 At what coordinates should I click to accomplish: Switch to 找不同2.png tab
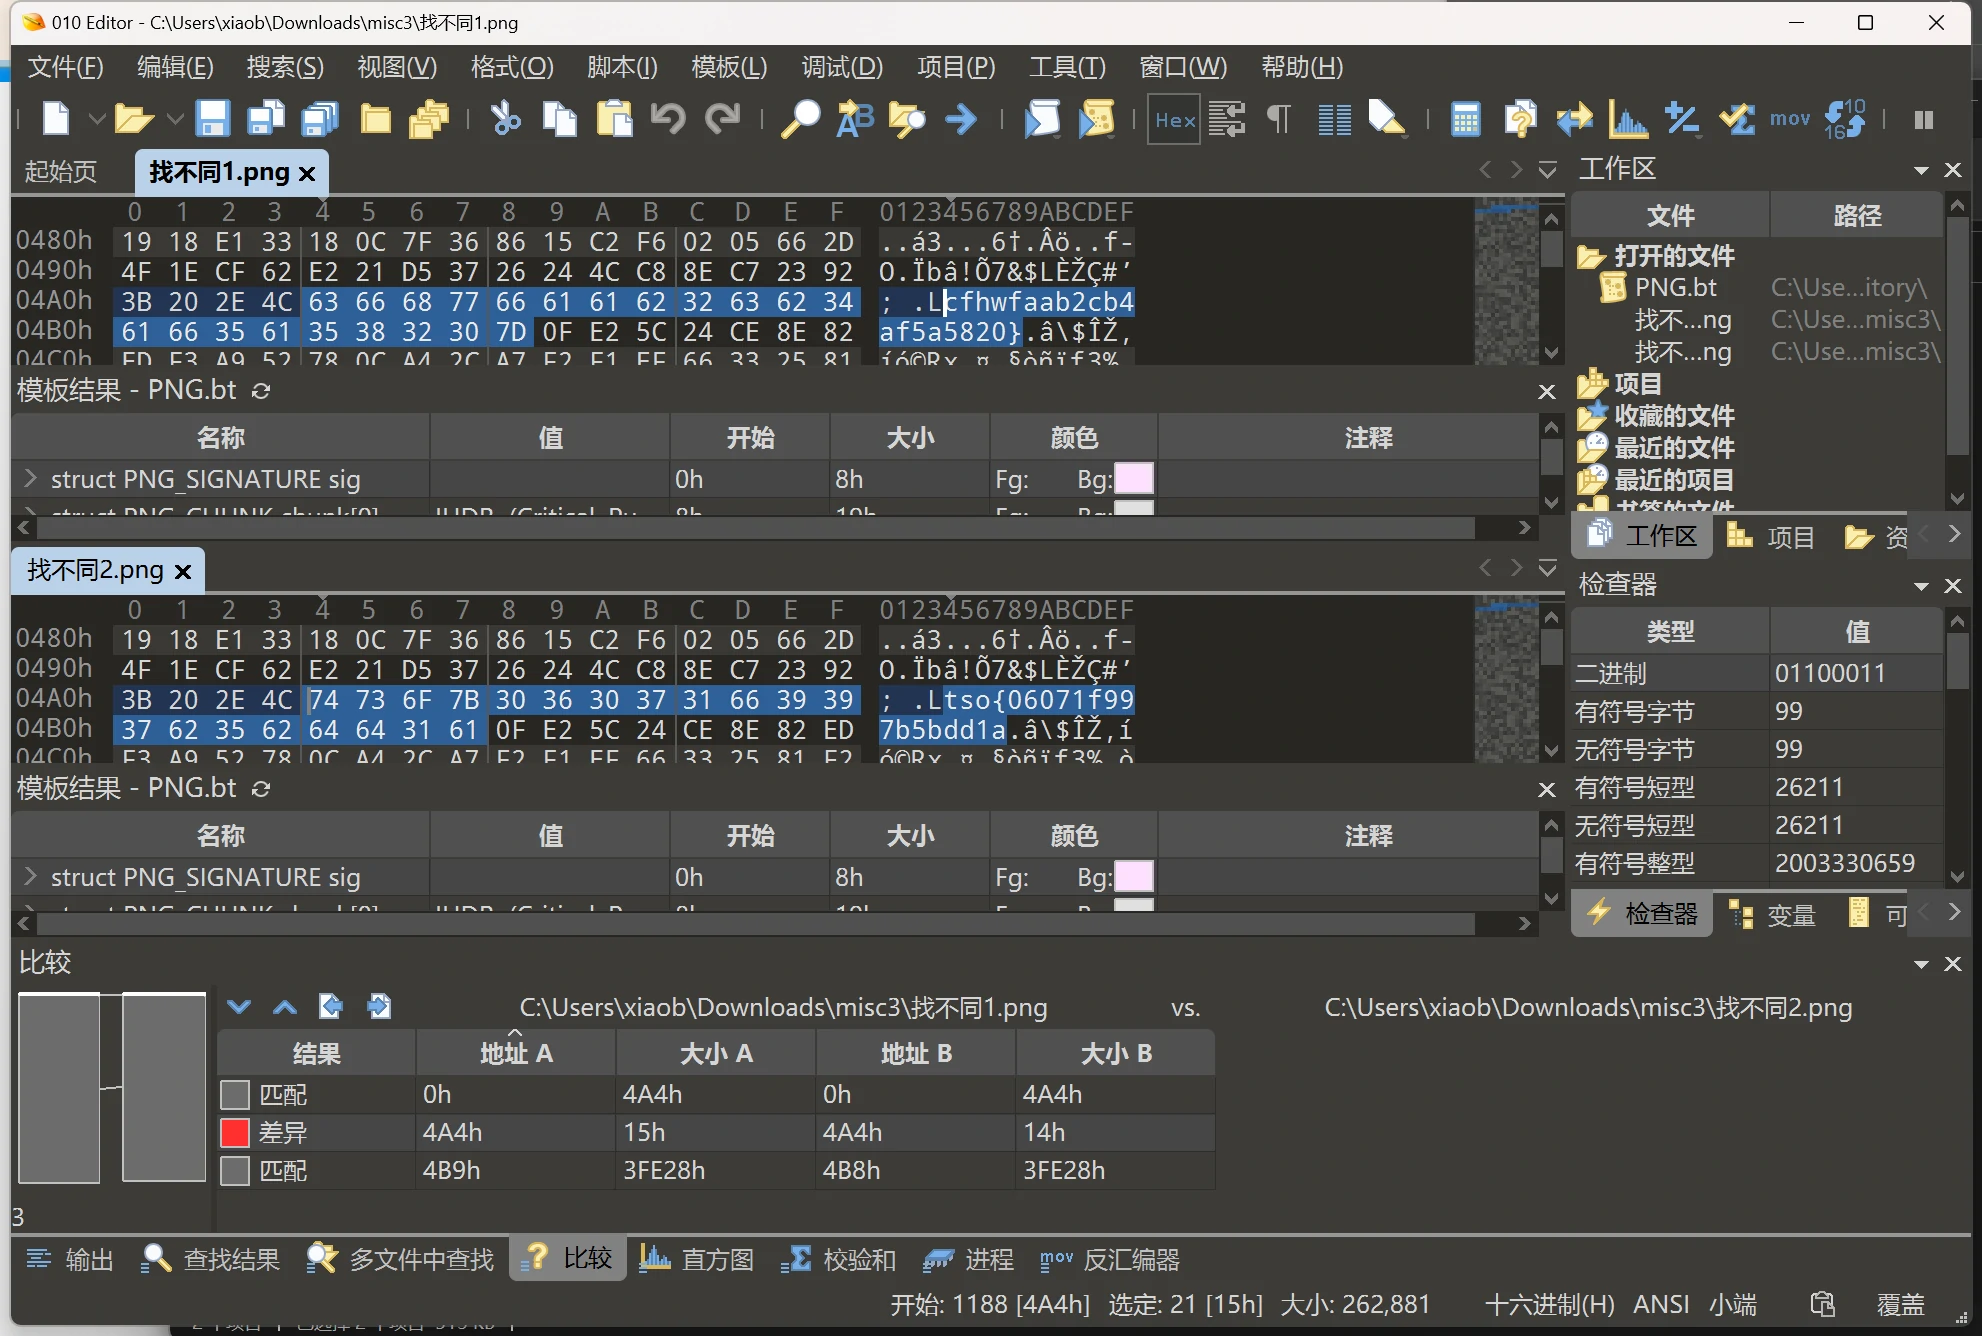(x=95, y=570)
